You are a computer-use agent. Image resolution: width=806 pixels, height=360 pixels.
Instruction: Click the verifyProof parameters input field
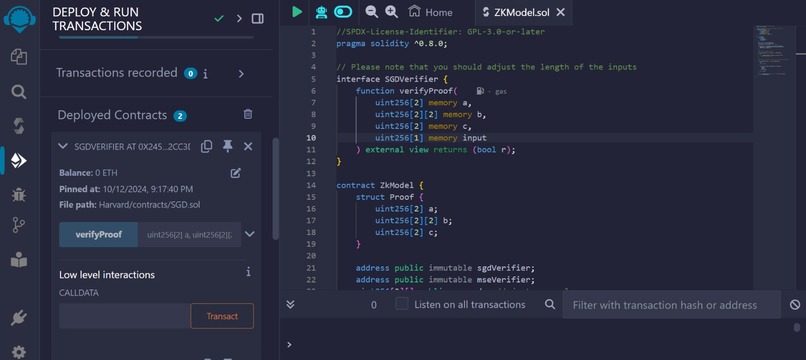coord(189,235)
